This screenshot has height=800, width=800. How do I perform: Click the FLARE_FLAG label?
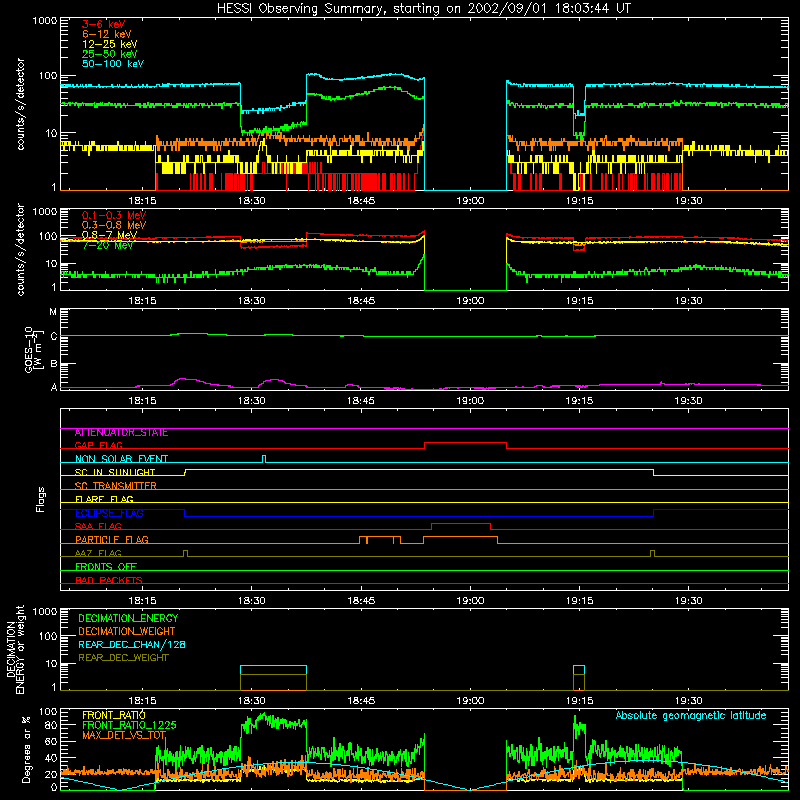pos(104,499)
